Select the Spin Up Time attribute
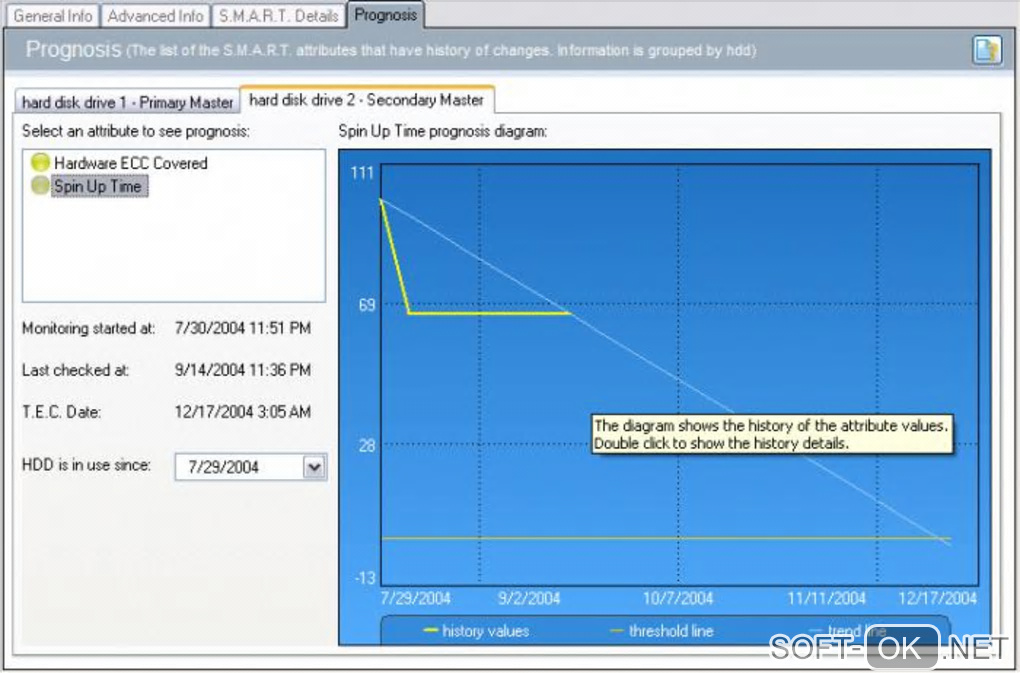Screen dimensions: 1020x673 [98, 186]
